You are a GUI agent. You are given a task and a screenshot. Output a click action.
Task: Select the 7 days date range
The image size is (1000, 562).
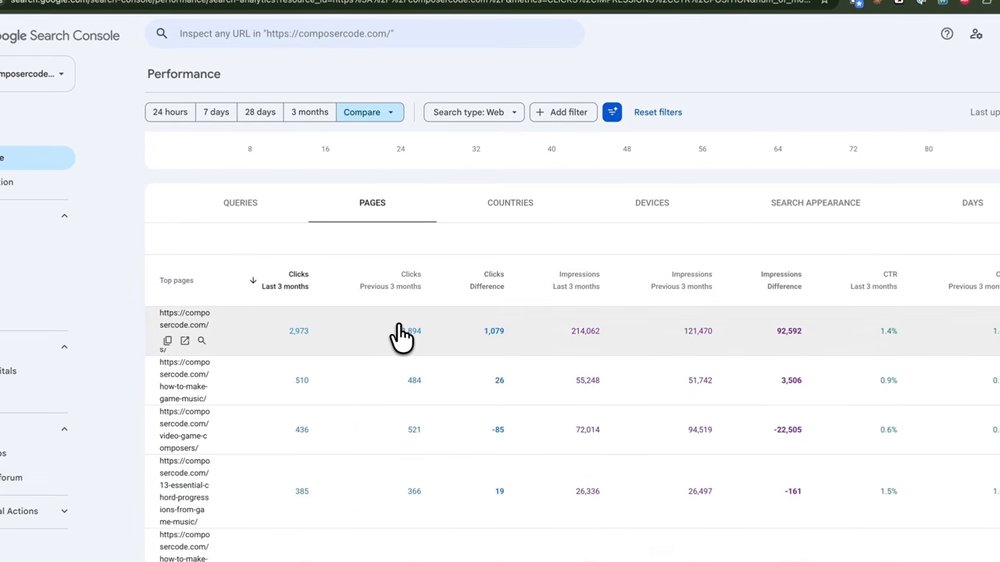pyautogui.click(x=216, y=112)
